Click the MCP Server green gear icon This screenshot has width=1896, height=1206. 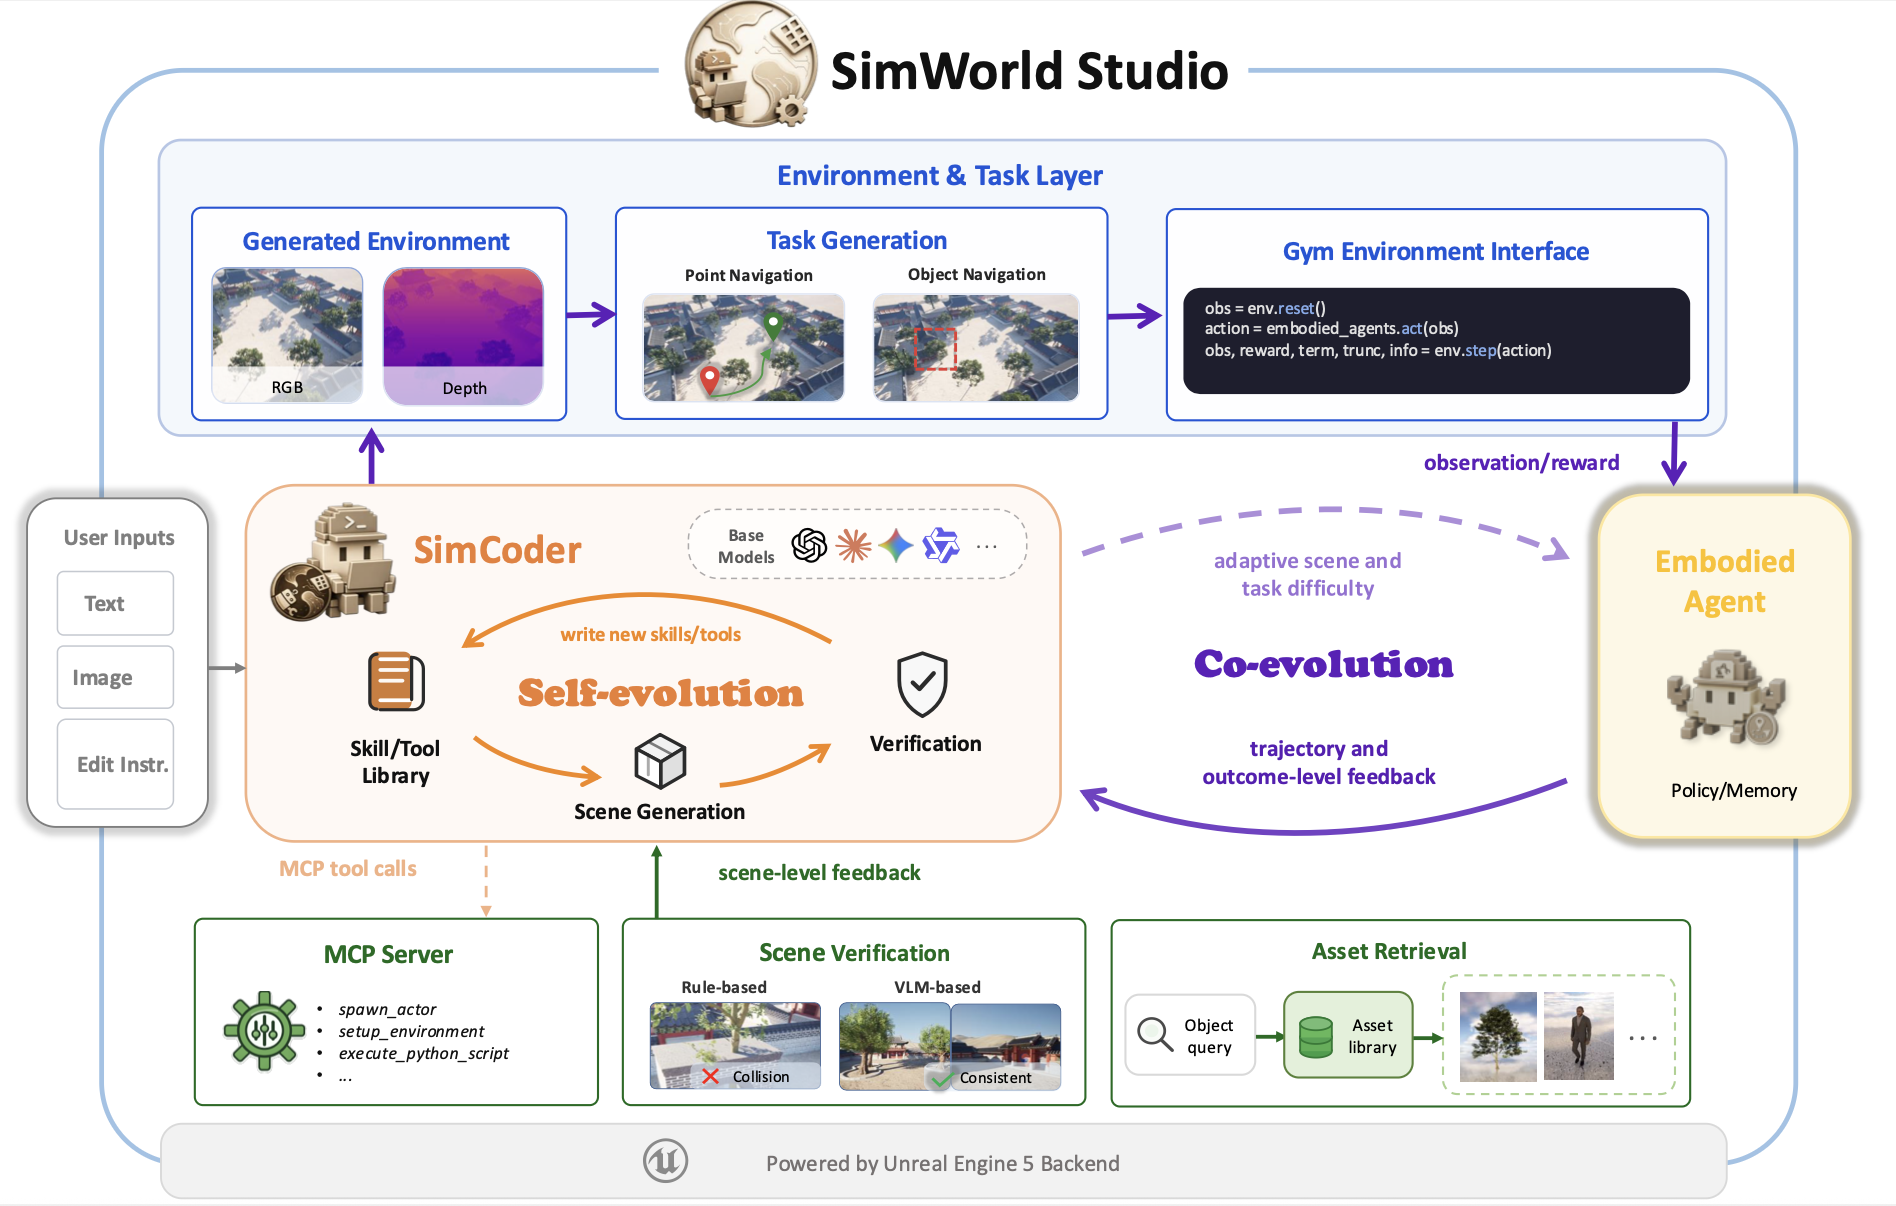pos(264,1031)
